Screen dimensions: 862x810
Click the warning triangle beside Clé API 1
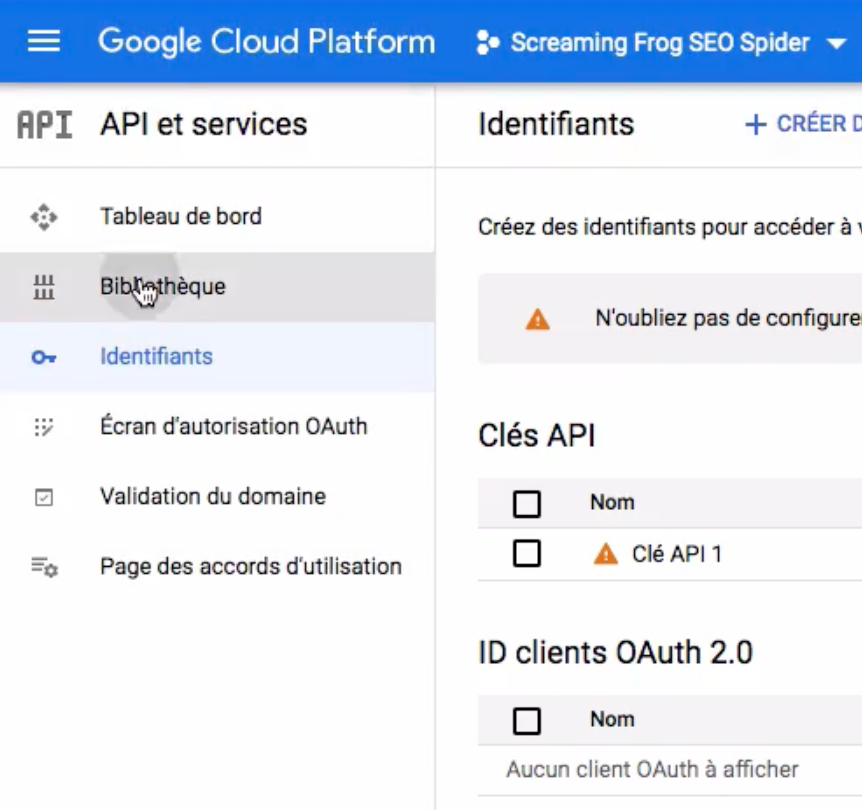tap(606, 554)
